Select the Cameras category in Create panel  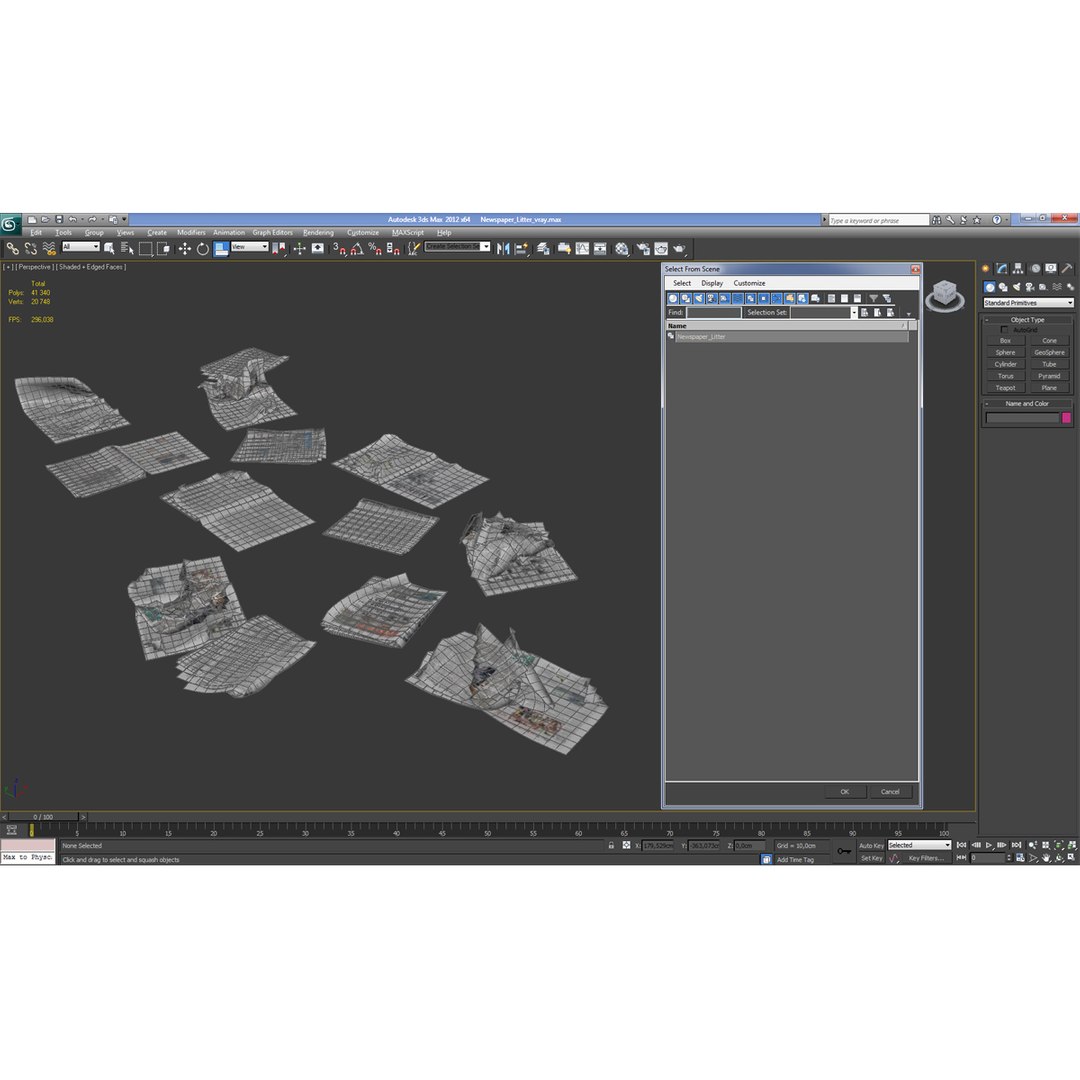coord(1030,287)
